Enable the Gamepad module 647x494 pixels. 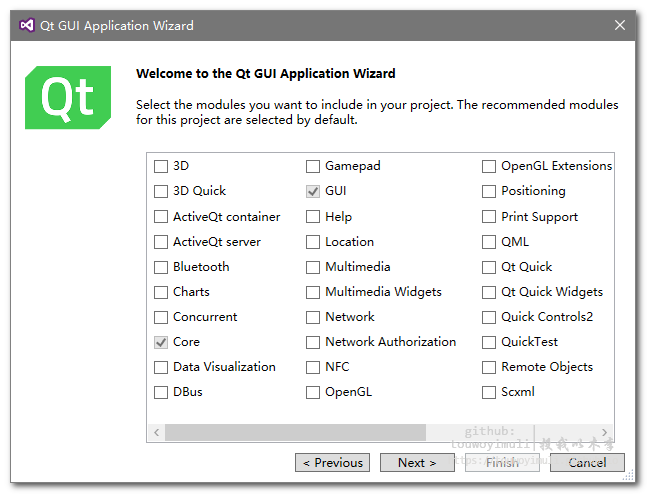tap(313, 166)
